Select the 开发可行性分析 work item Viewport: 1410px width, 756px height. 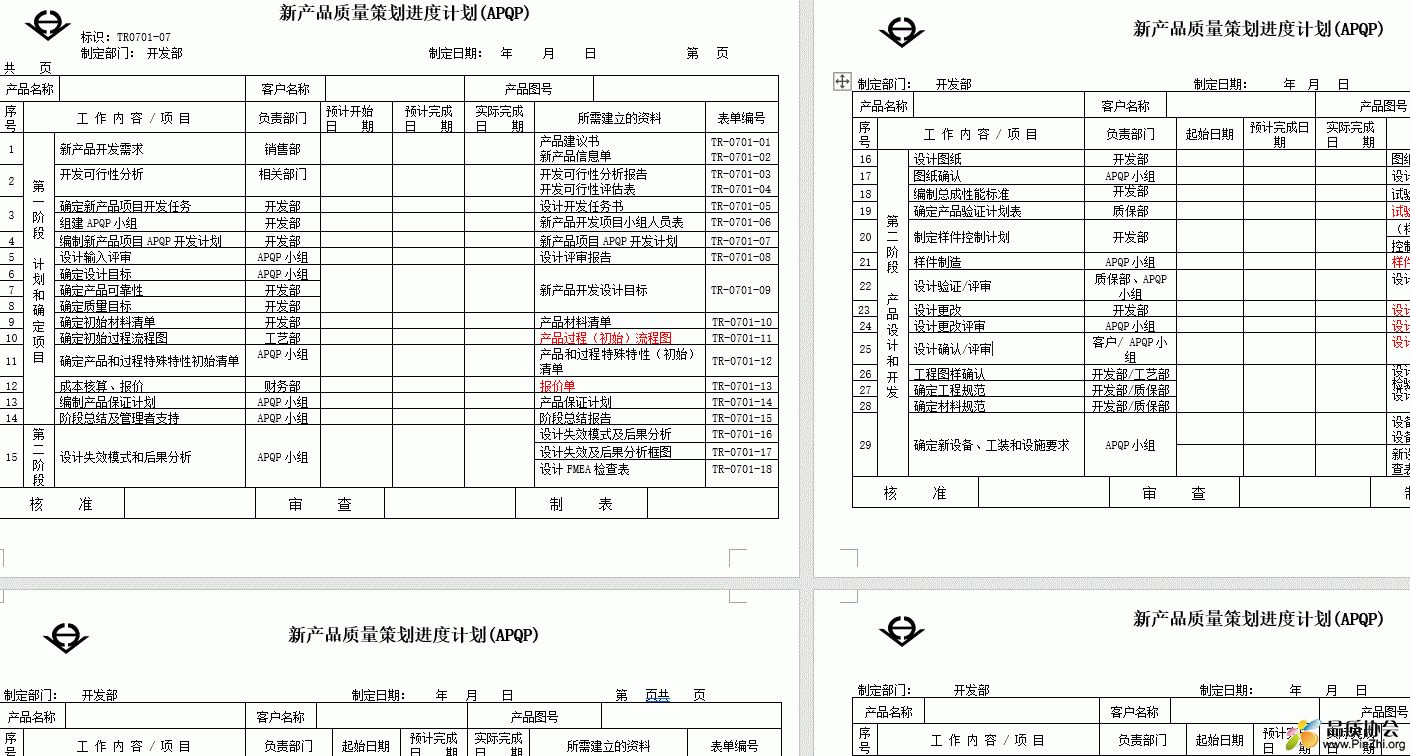tap(102, 174)
